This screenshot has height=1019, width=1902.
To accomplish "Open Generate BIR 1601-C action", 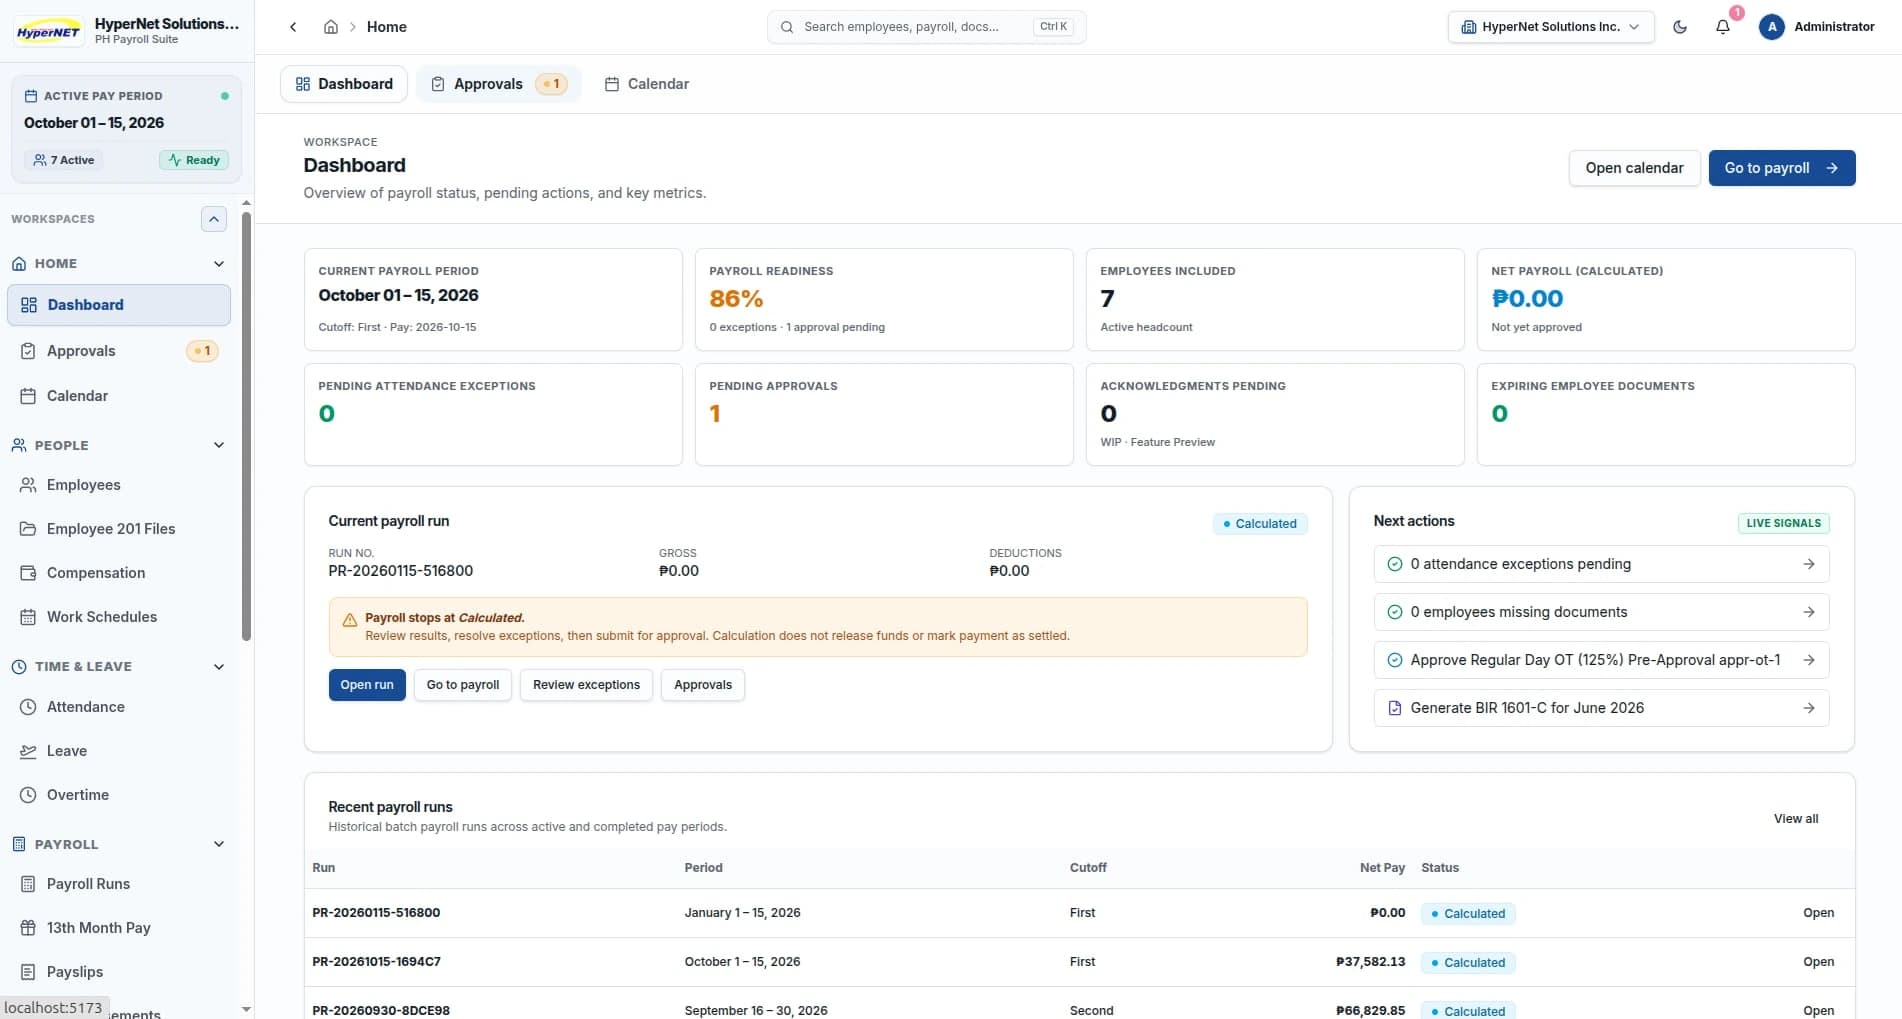I will click(1601, 708).
